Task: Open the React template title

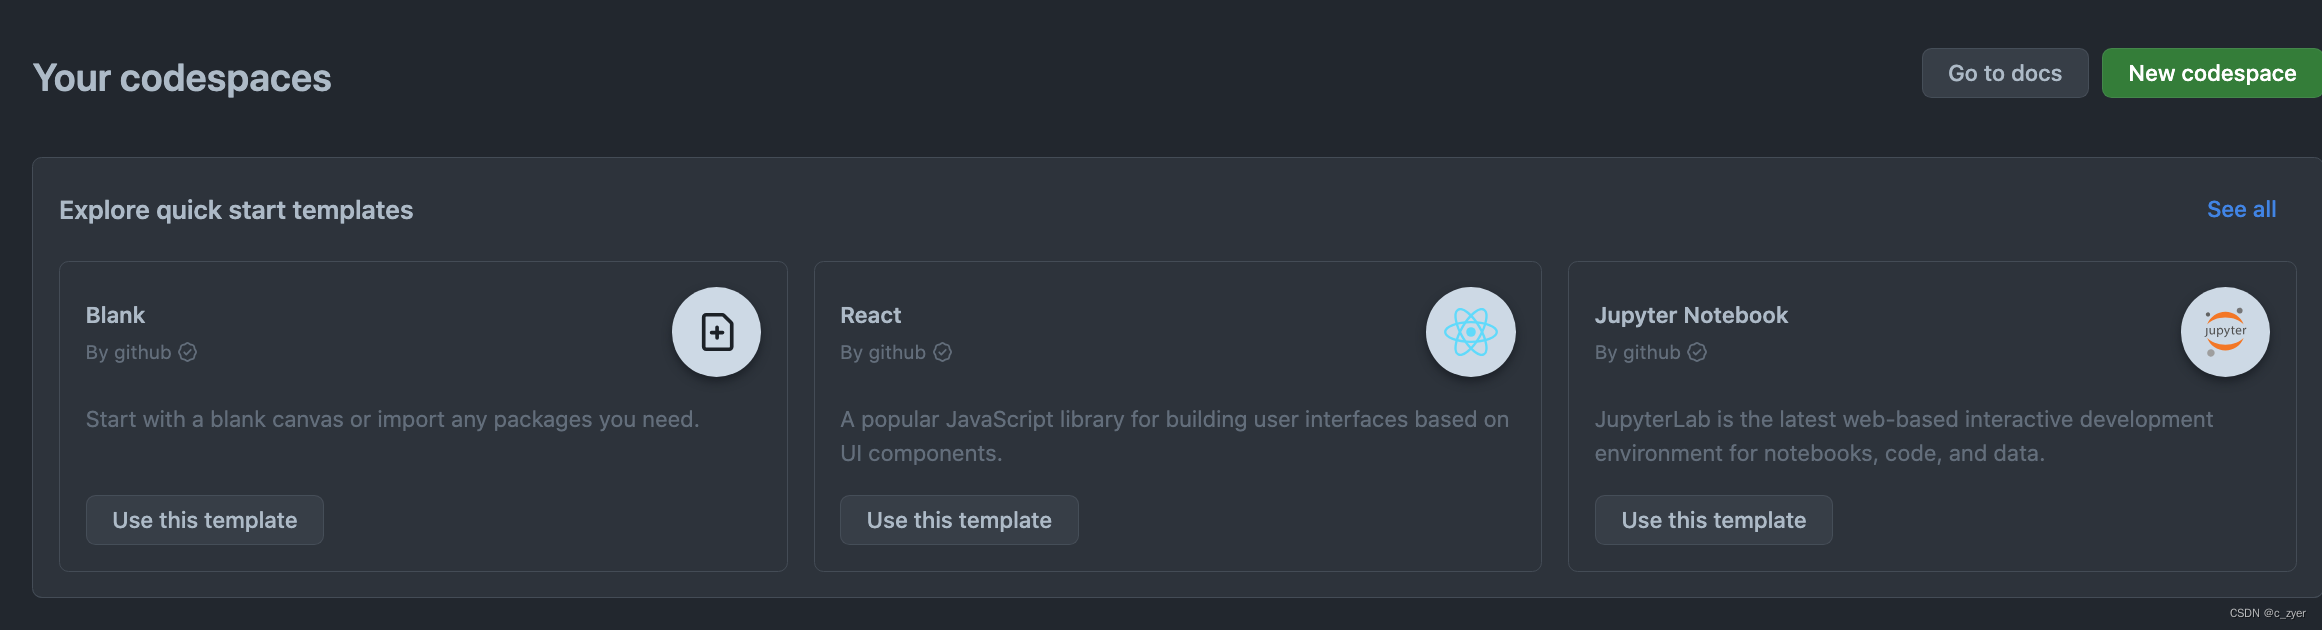Action: [x=870, y=315]
